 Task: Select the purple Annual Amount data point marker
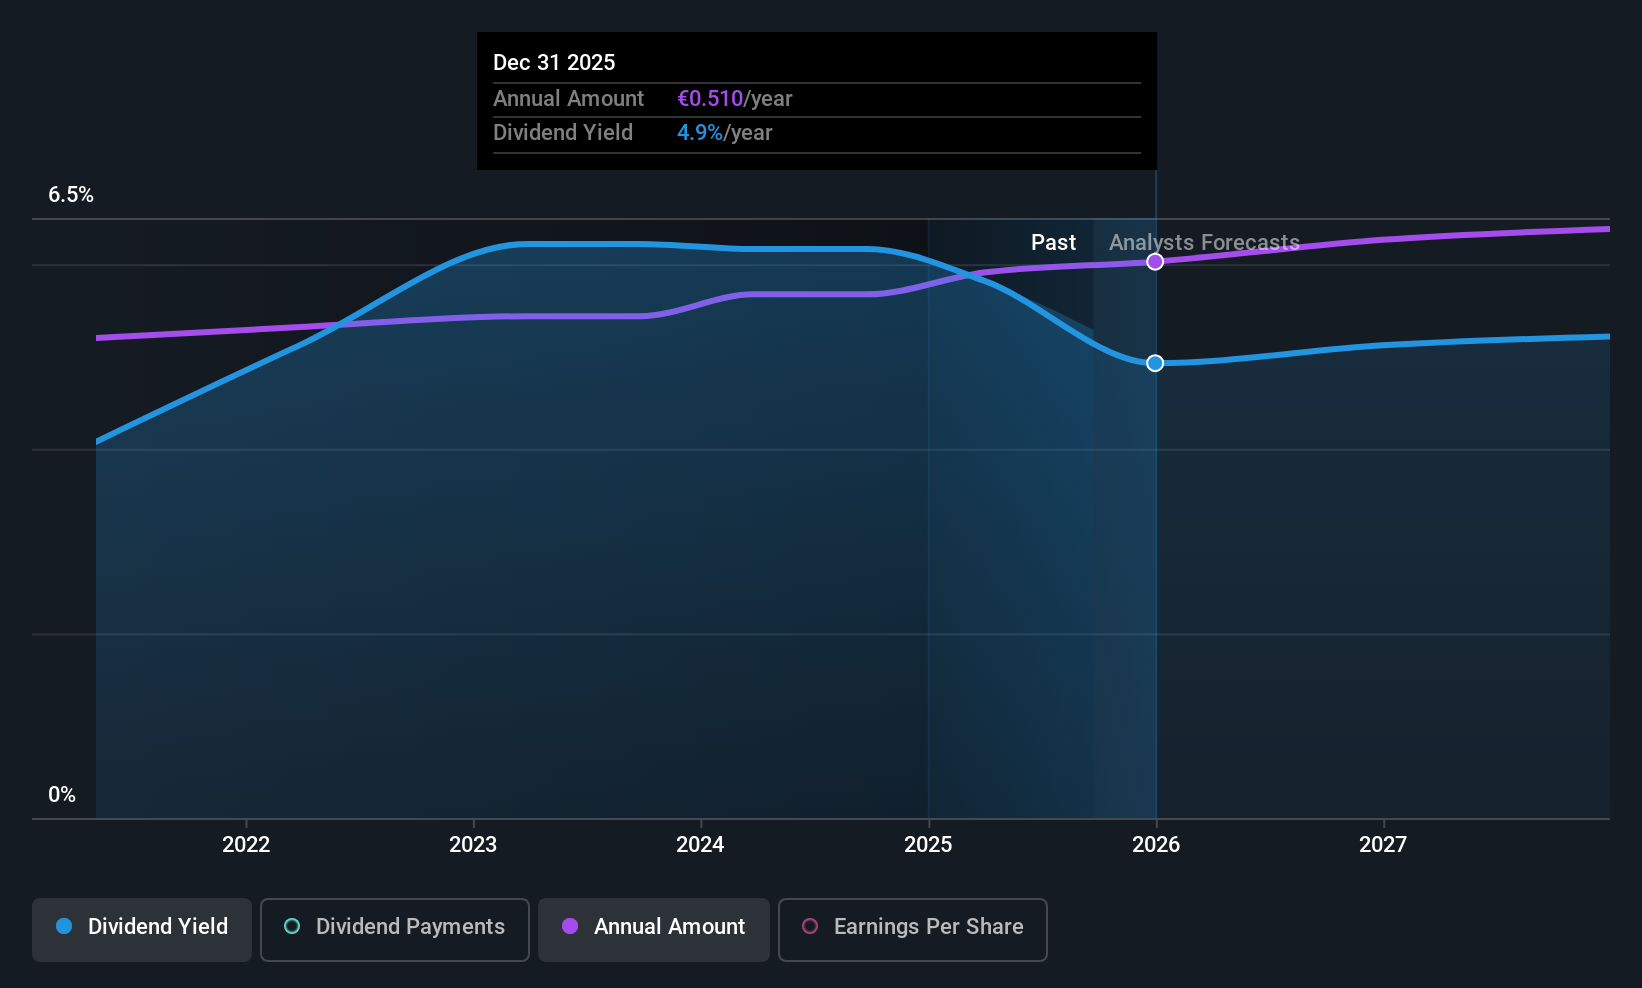point(1155,262)
